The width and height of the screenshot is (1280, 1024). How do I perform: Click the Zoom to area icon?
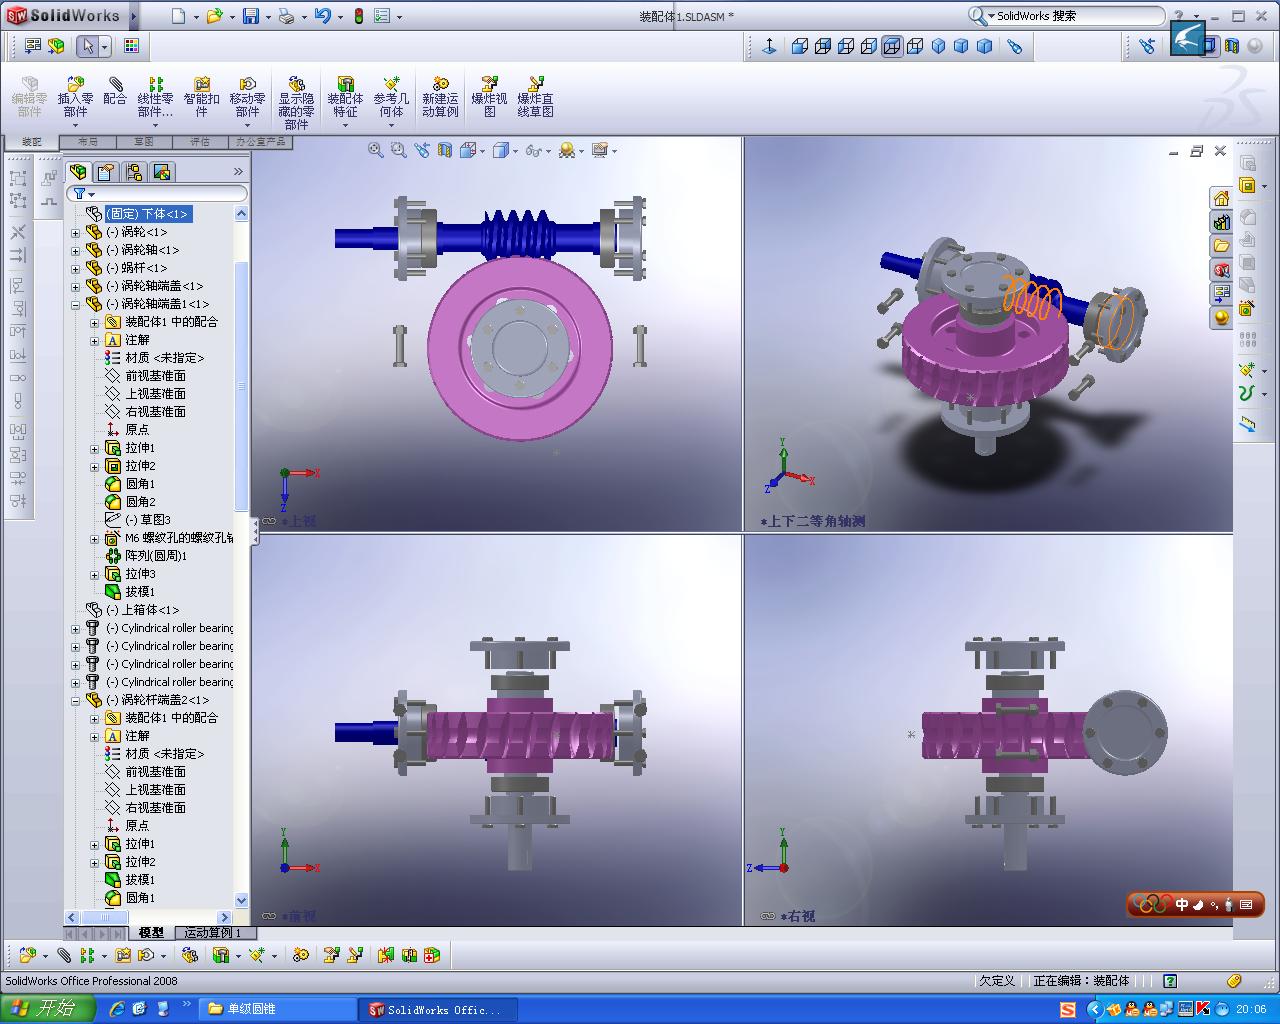pos(398,150)
